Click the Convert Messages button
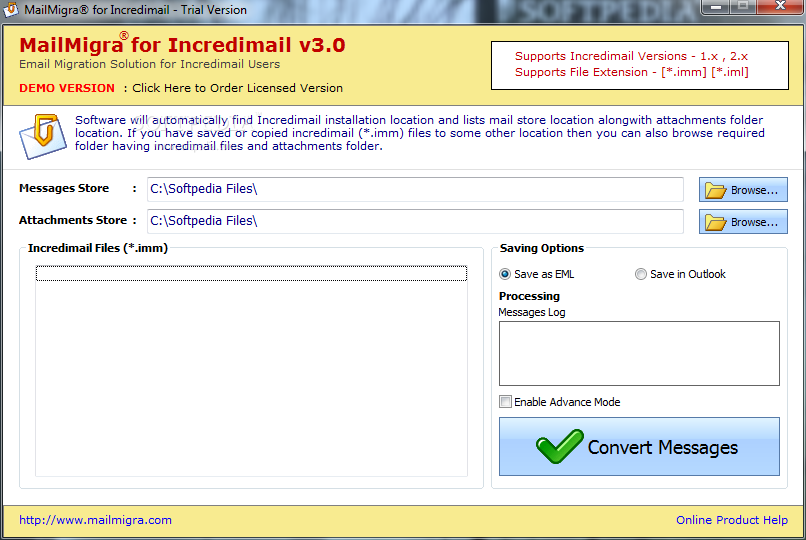This screenshot has height=540, width=806. click(639, 446)
